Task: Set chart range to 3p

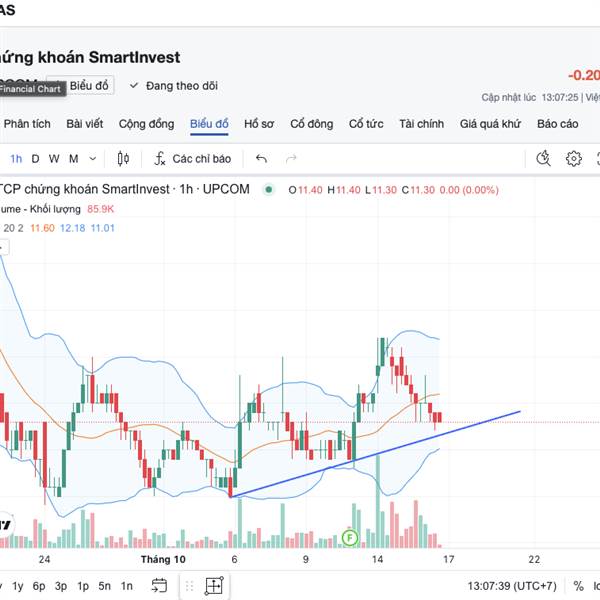Action: 61,585
